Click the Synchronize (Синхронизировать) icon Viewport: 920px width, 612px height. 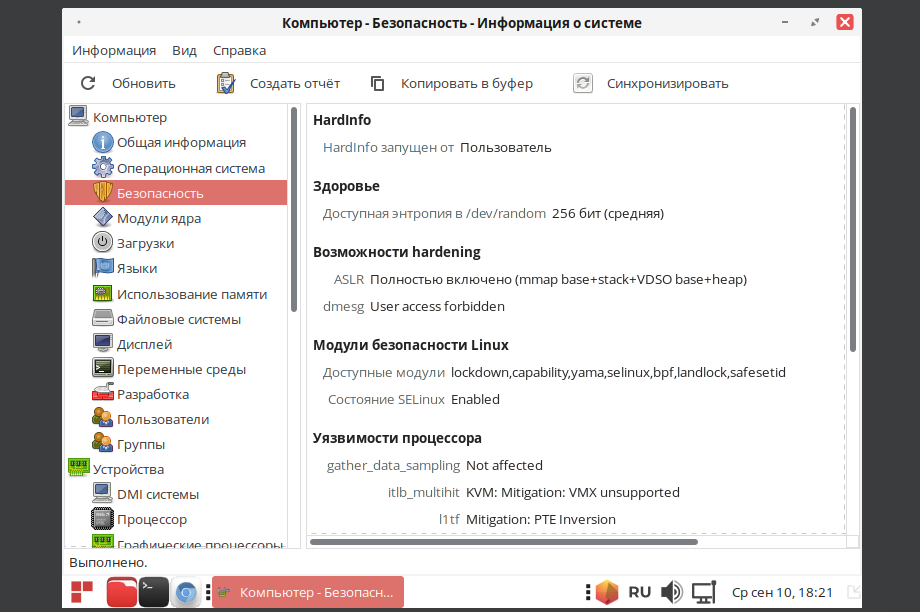[x=583, y=84]
